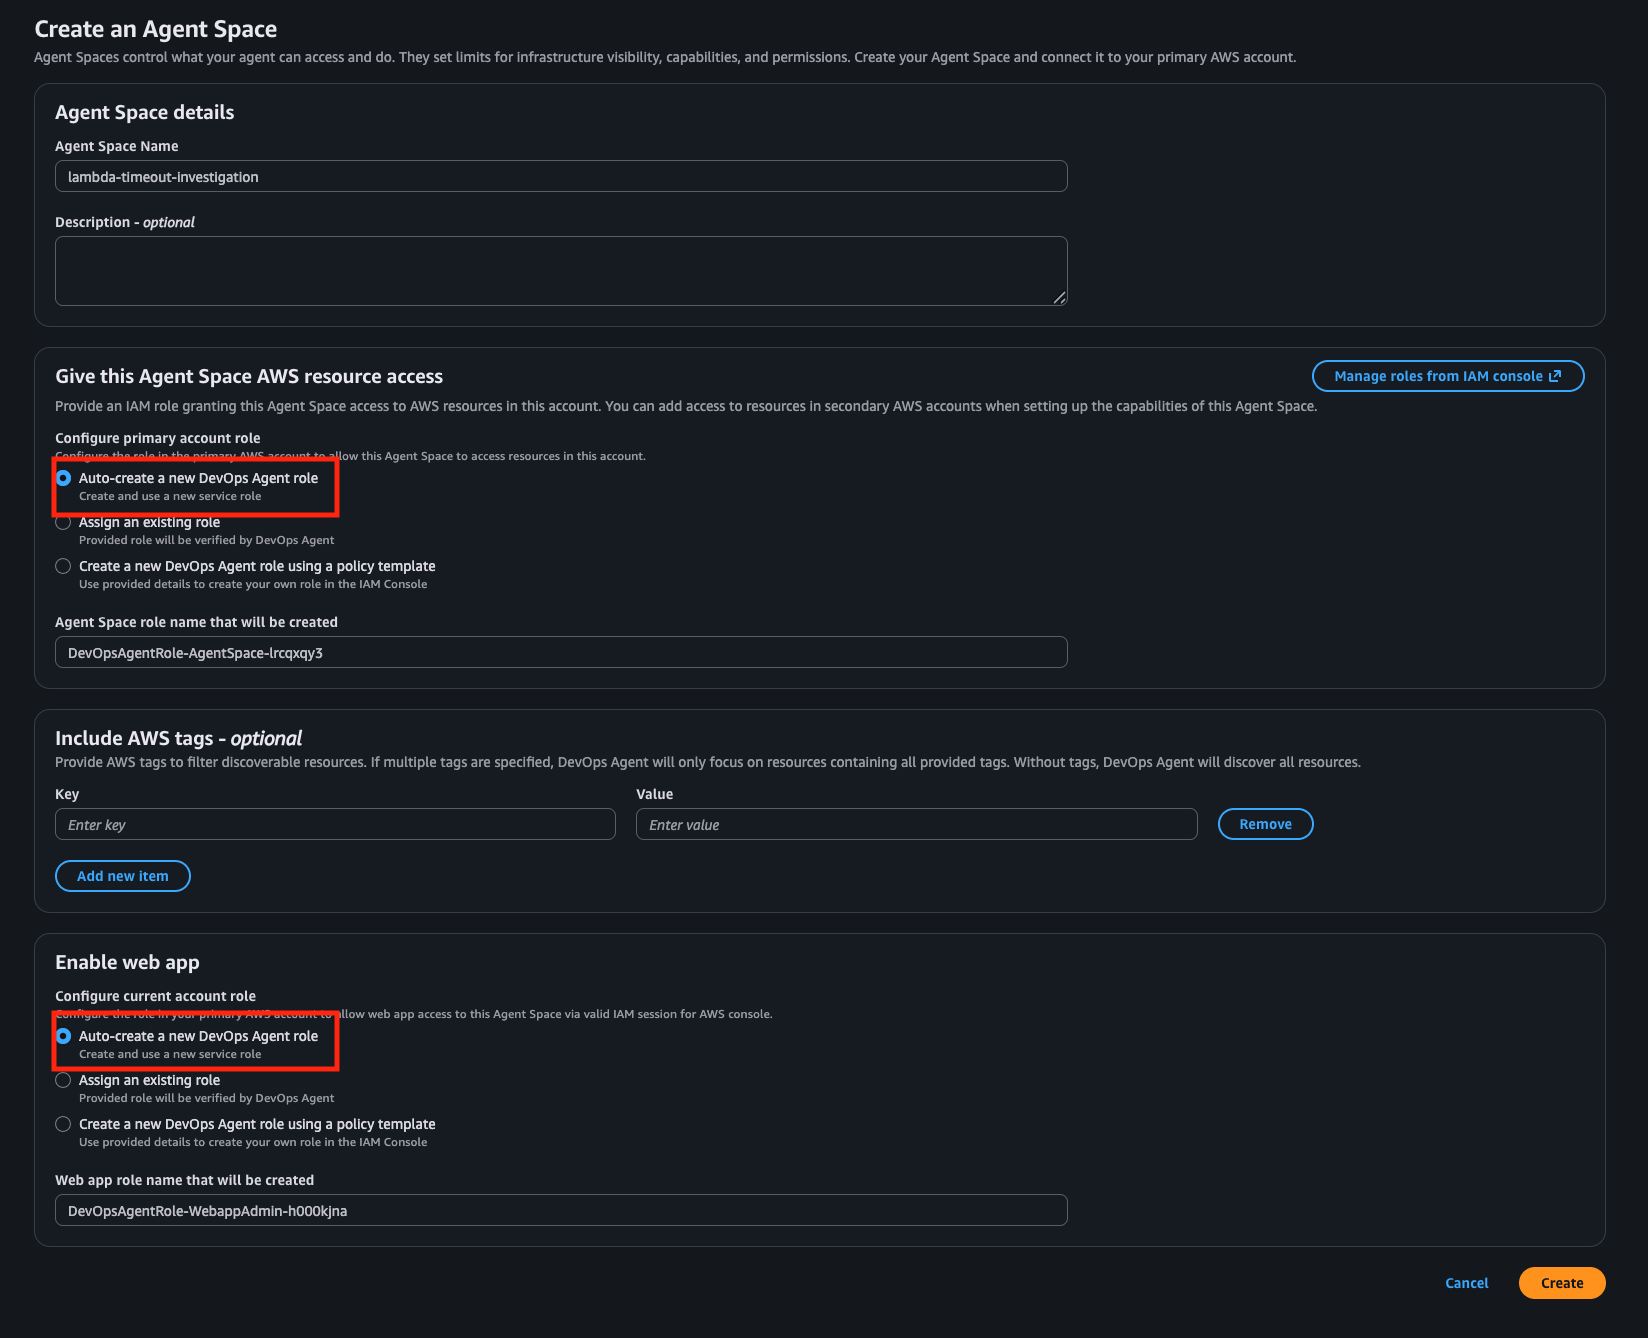Select Auto-create role under Enable web app
Viewport: 1648px width, 1338px height.
[64, 1036]
